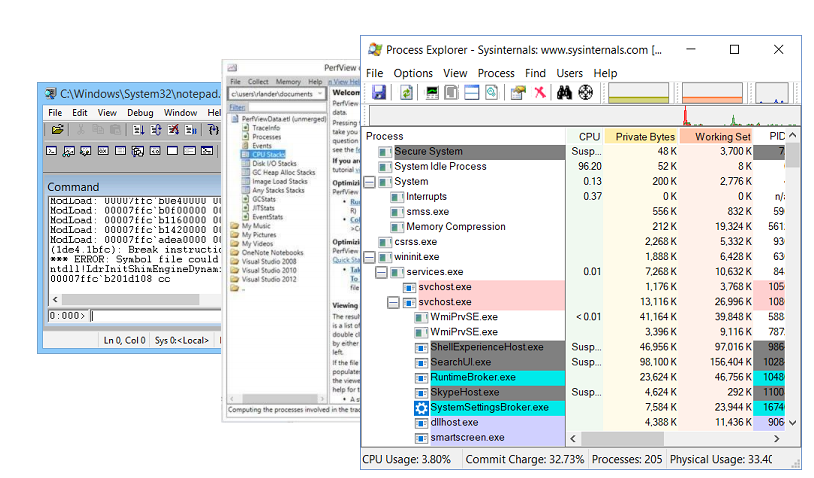Open the Options menu in Process Explorer
This screenshot has width=814, height=478.
[413, 73]
